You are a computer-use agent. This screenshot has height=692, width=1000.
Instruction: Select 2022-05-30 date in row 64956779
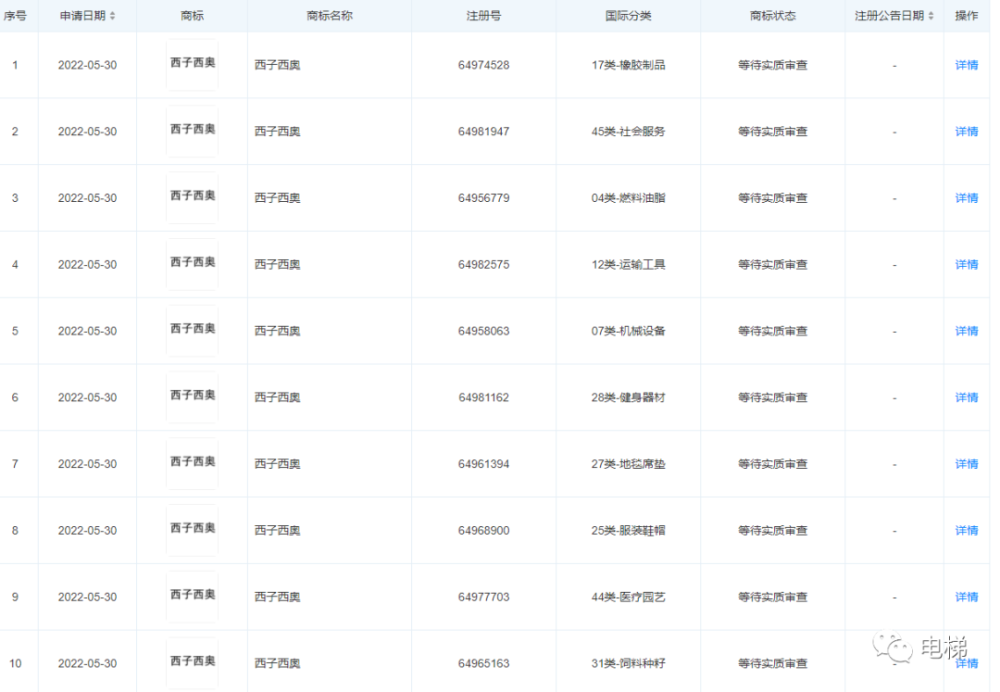coord(87,198)
